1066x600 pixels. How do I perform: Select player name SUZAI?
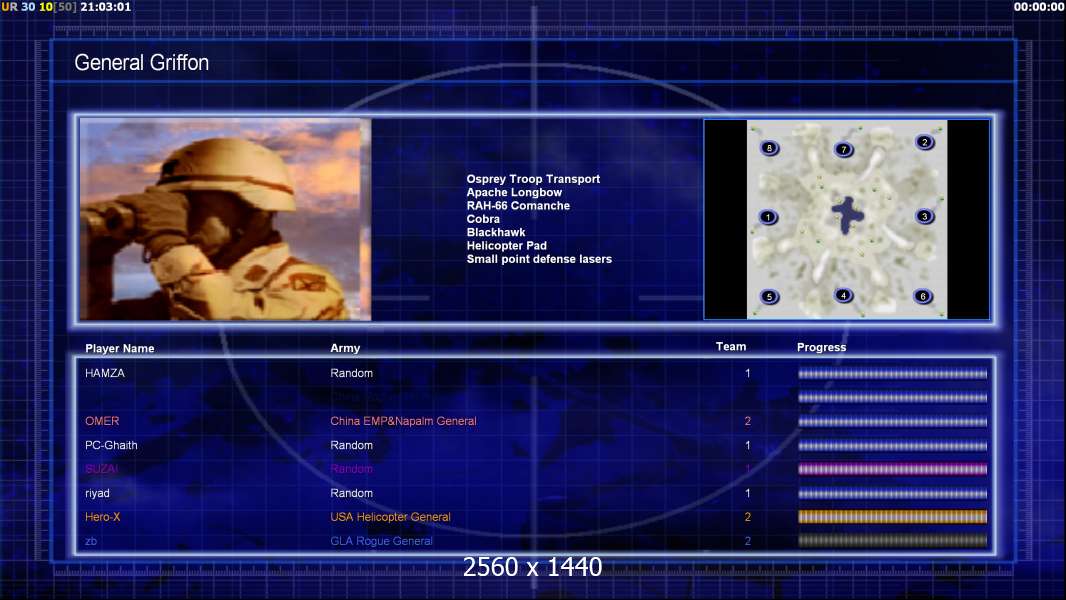(101, 469)
